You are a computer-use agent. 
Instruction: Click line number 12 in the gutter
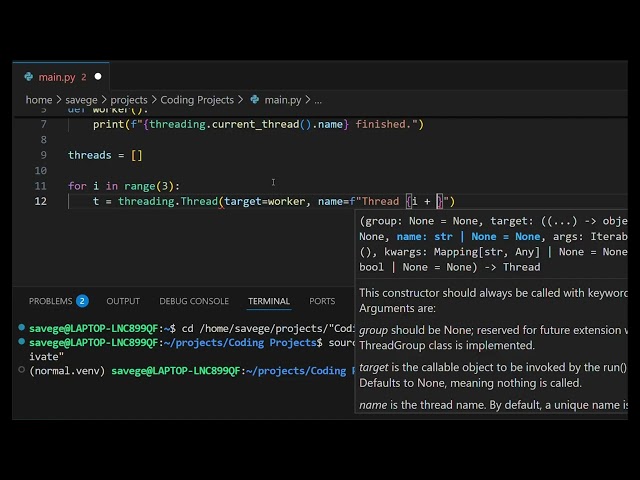40,201
